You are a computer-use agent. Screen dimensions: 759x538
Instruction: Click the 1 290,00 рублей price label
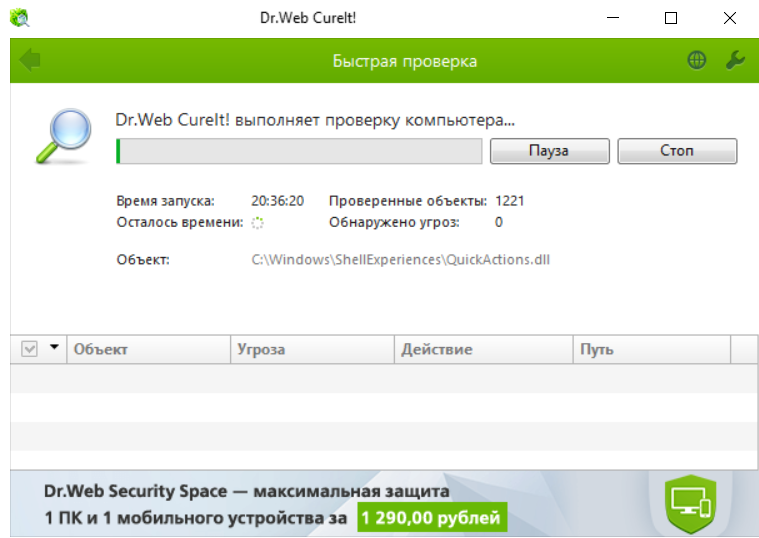pos(432,518)
